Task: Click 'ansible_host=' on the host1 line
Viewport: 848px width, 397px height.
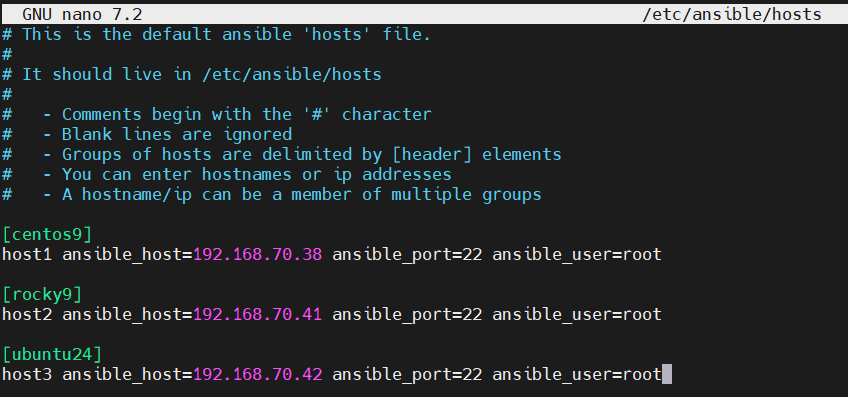Action: tap(128, 255)
